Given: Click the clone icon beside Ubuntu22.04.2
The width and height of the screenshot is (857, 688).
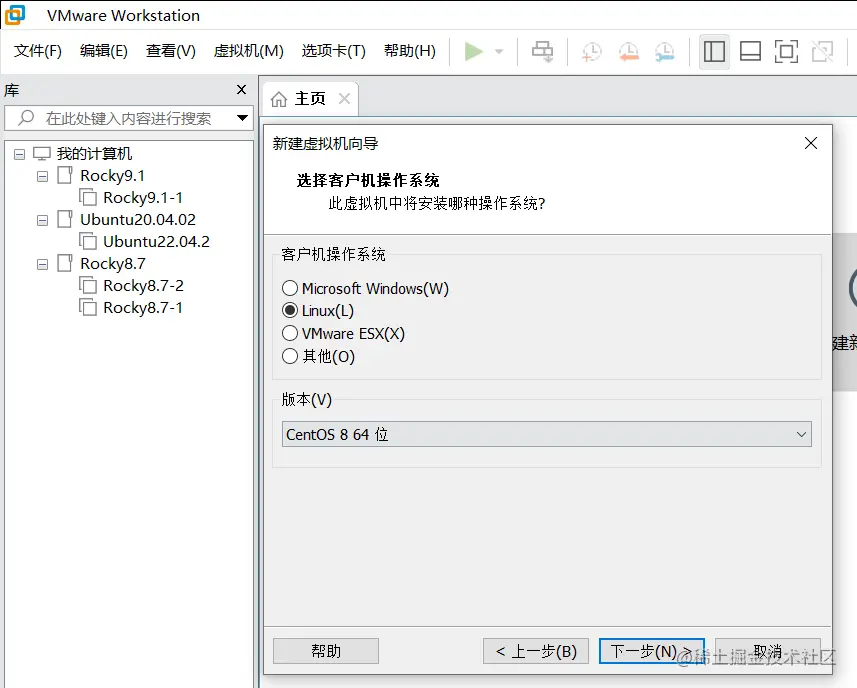Looking at the screenshot, I should [x=88, y=241].
